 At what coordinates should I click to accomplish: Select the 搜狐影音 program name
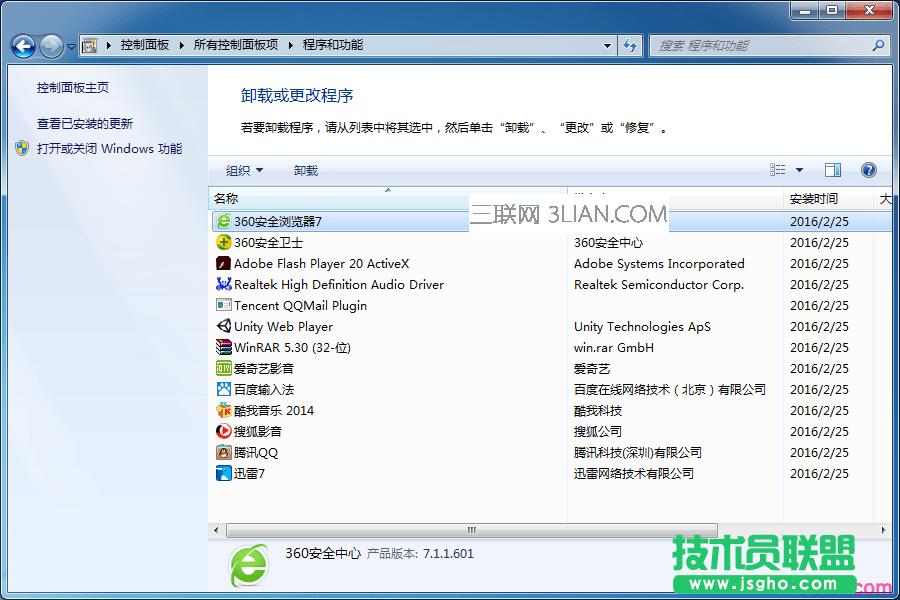coord(258,432)
